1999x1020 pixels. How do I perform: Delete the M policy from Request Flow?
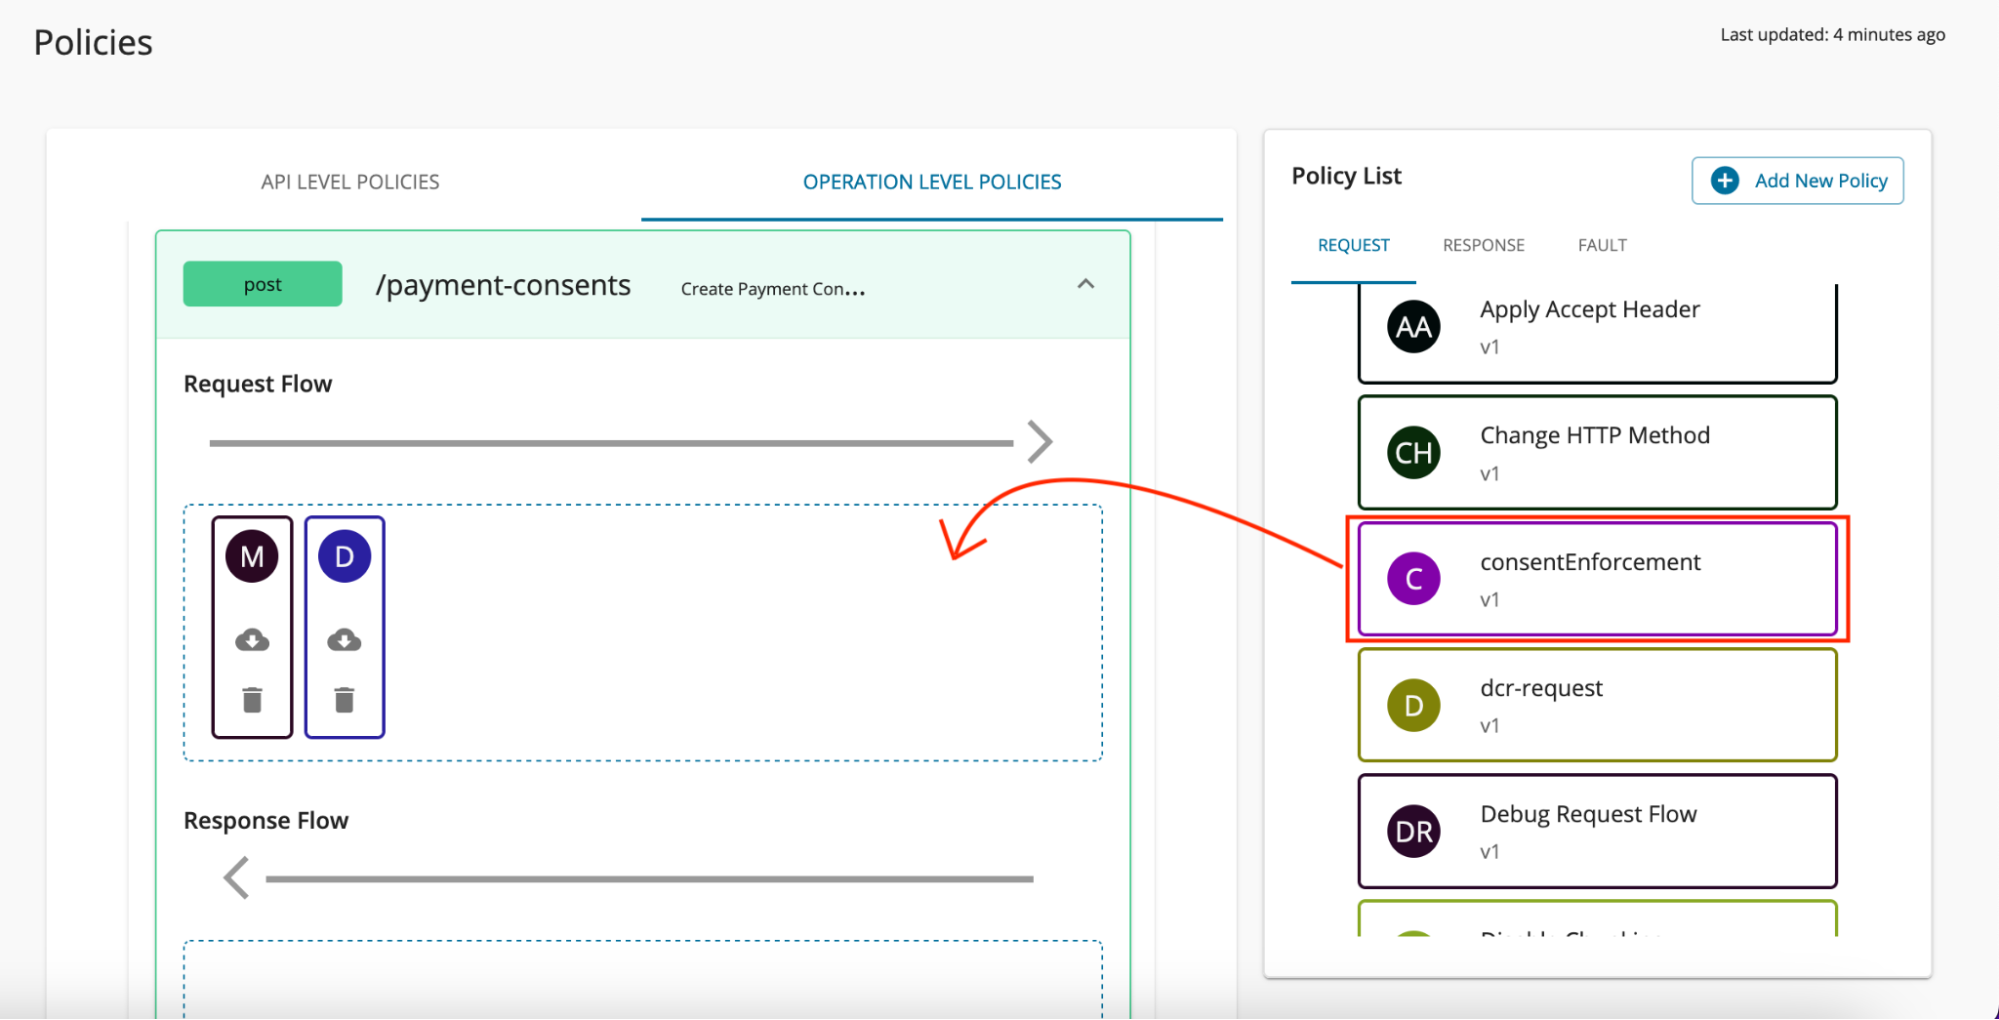click(252, 700)
